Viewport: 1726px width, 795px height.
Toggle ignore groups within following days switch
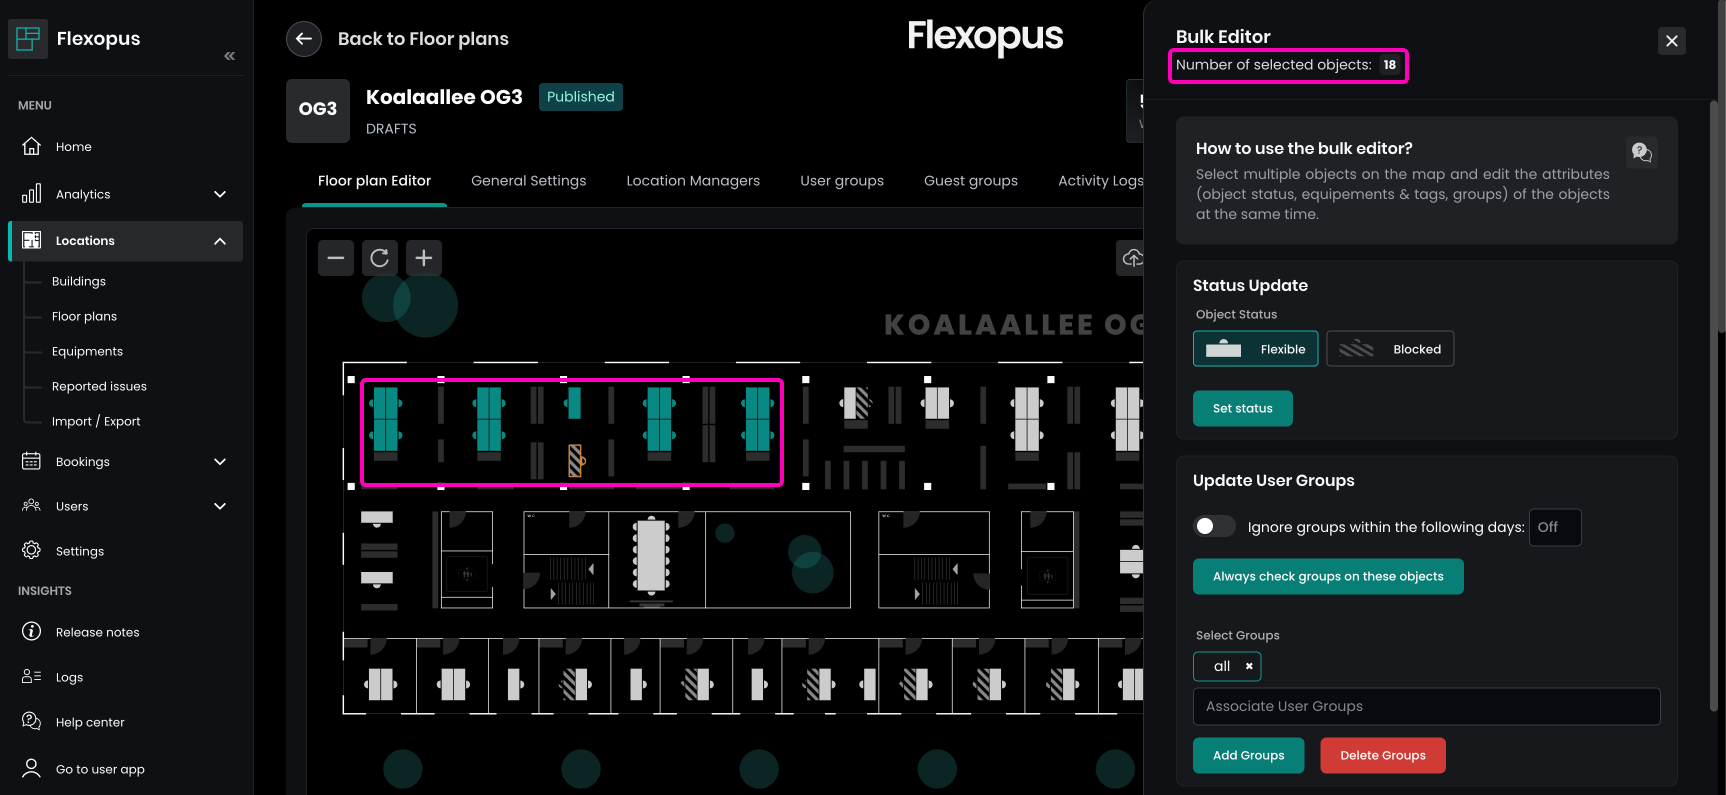[1214, 527]
